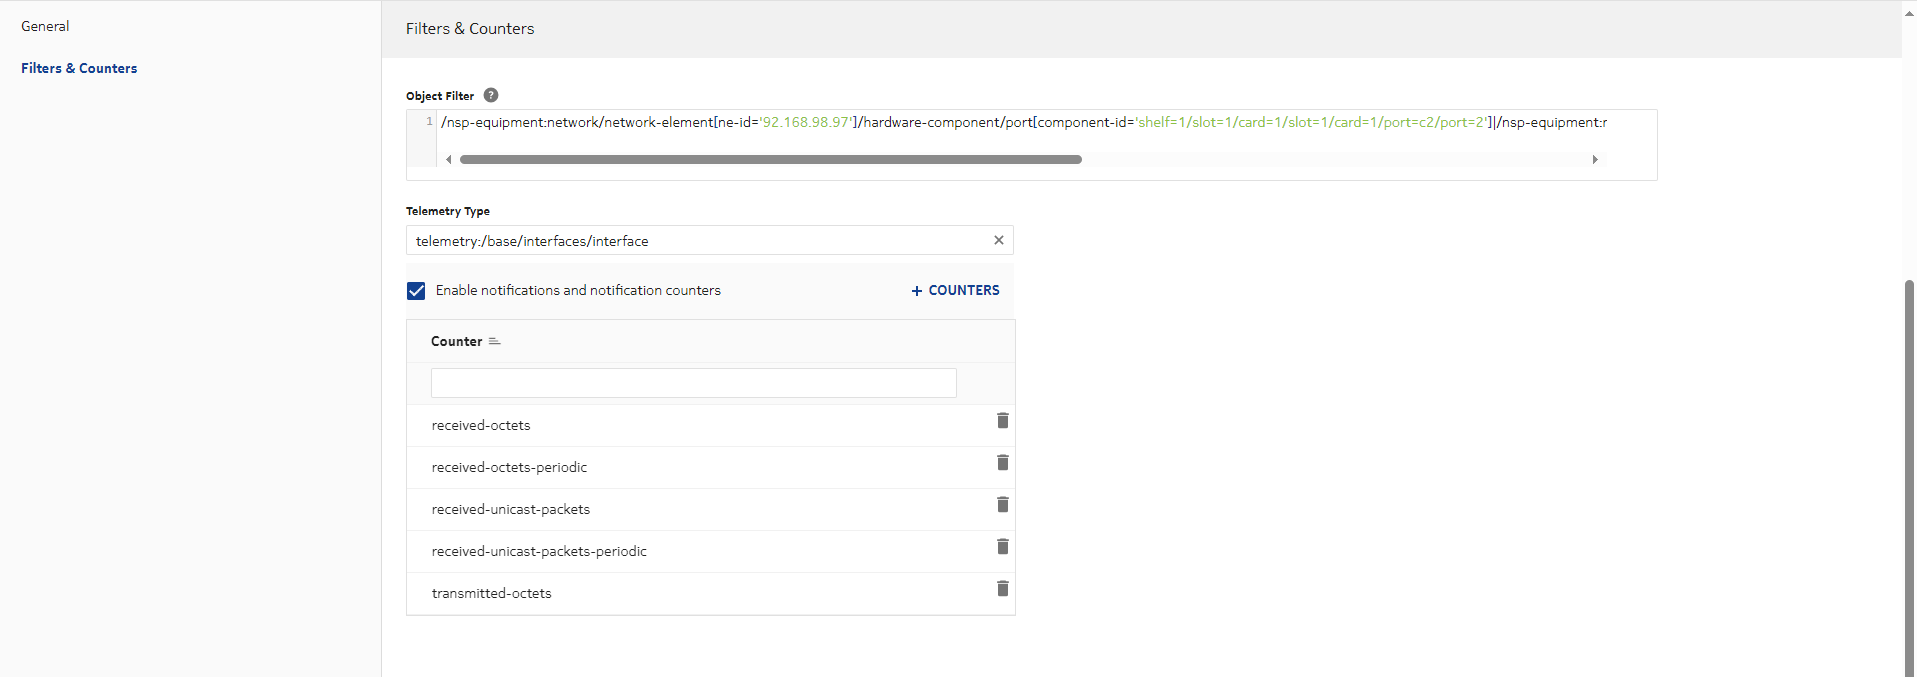Select the Filters & Counters section
The image size is (1917, 677).
79,69
